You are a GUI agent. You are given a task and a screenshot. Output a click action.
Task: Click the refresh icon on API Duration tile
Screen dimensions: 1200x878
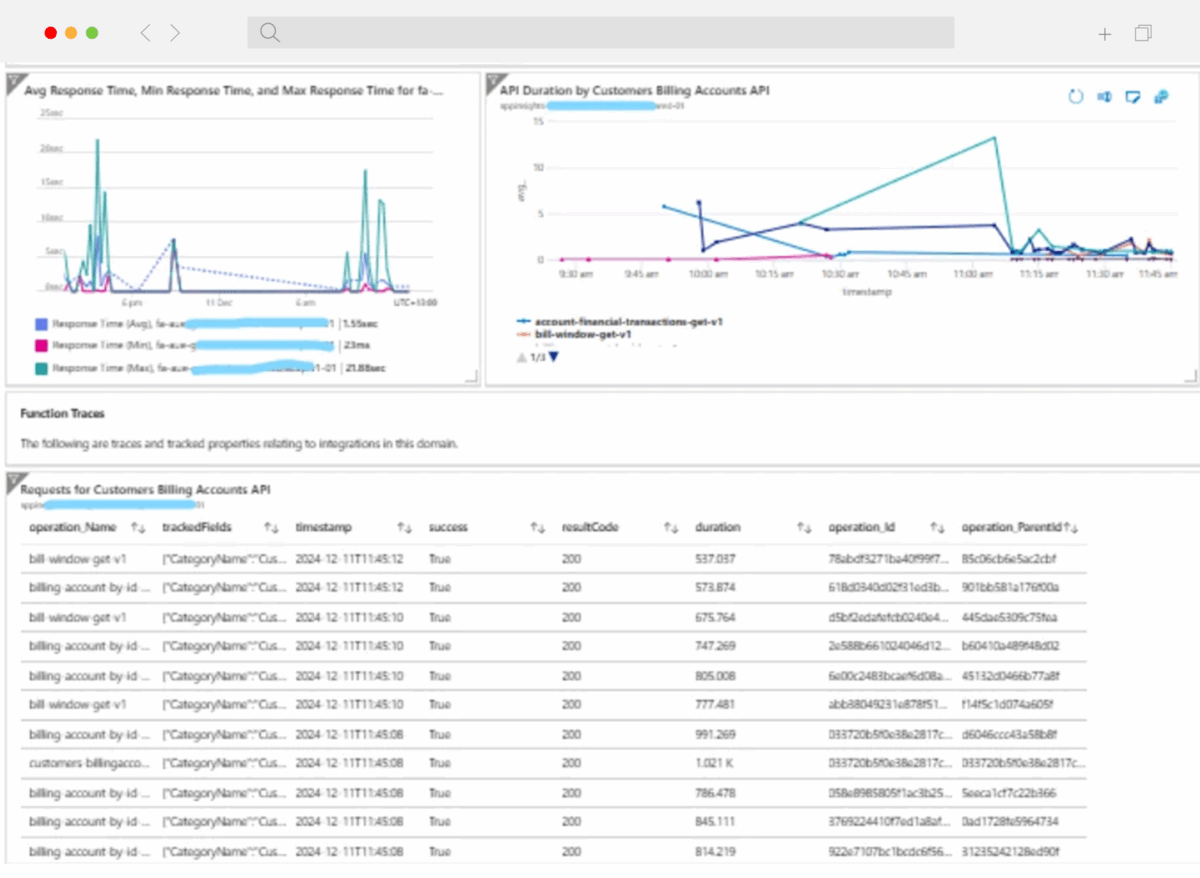pos(1076,97)
